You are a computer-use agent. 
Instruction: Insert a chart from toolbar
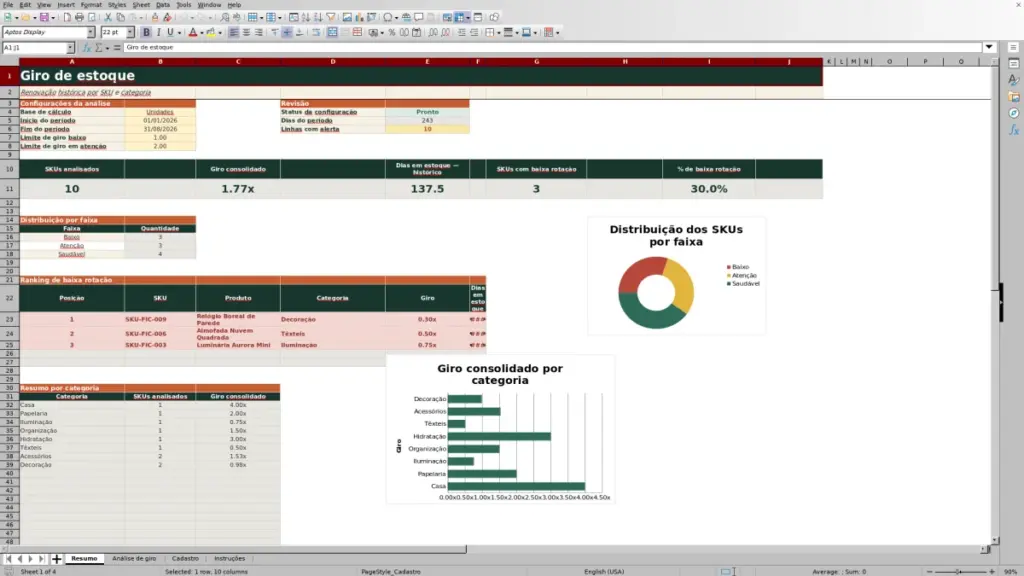(x=359, y=18)
